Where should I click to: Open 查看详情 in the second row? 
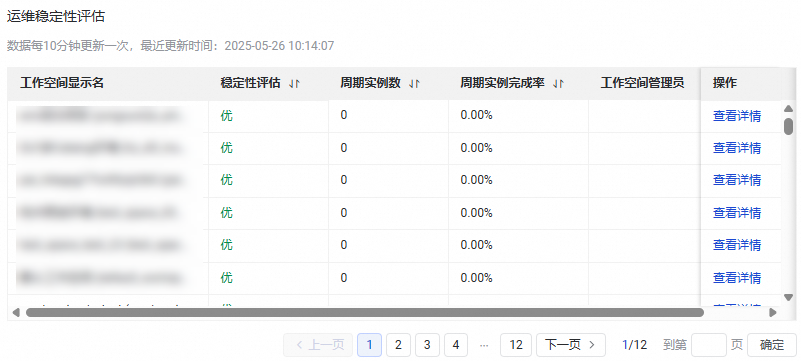(x=737, y=148)
